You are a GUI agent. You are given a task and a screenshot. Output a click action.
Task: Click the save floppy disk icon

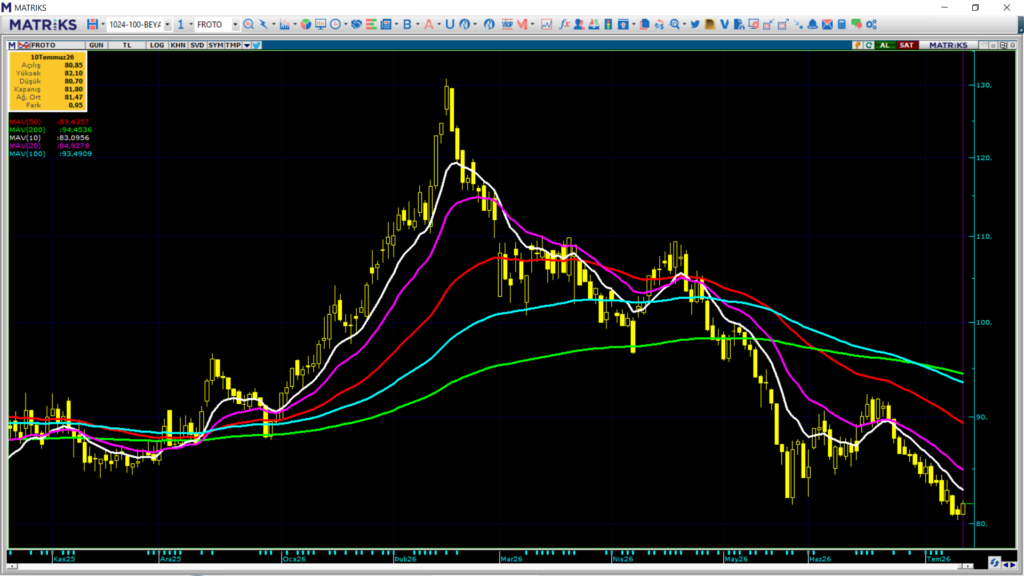(x=93, y=24)
